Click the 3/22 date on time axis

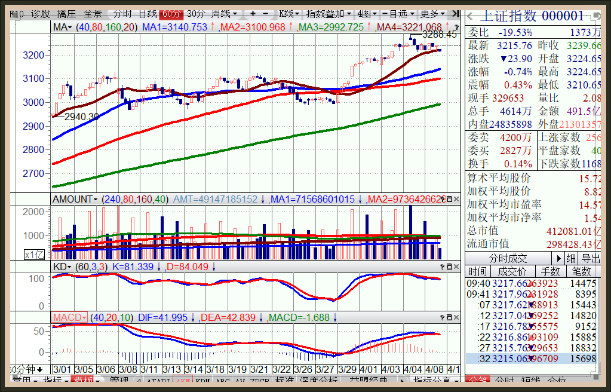(x=282, y=369)
